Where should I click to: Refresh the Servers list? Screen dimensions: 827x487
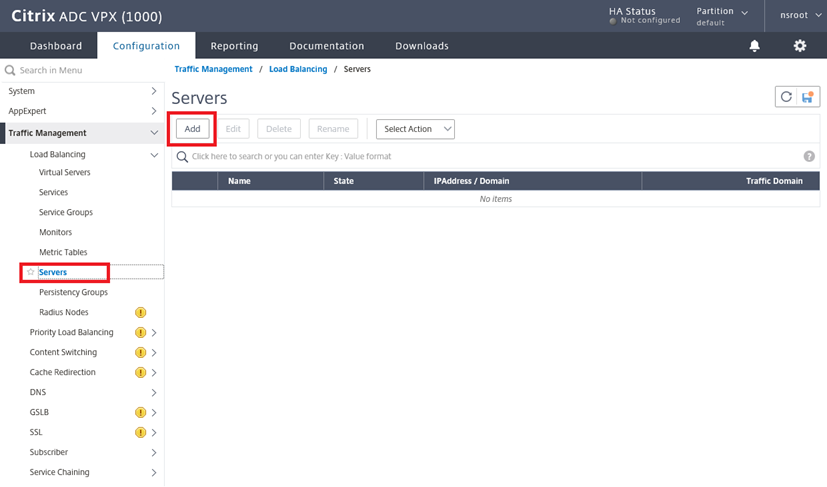coord(786,97)
